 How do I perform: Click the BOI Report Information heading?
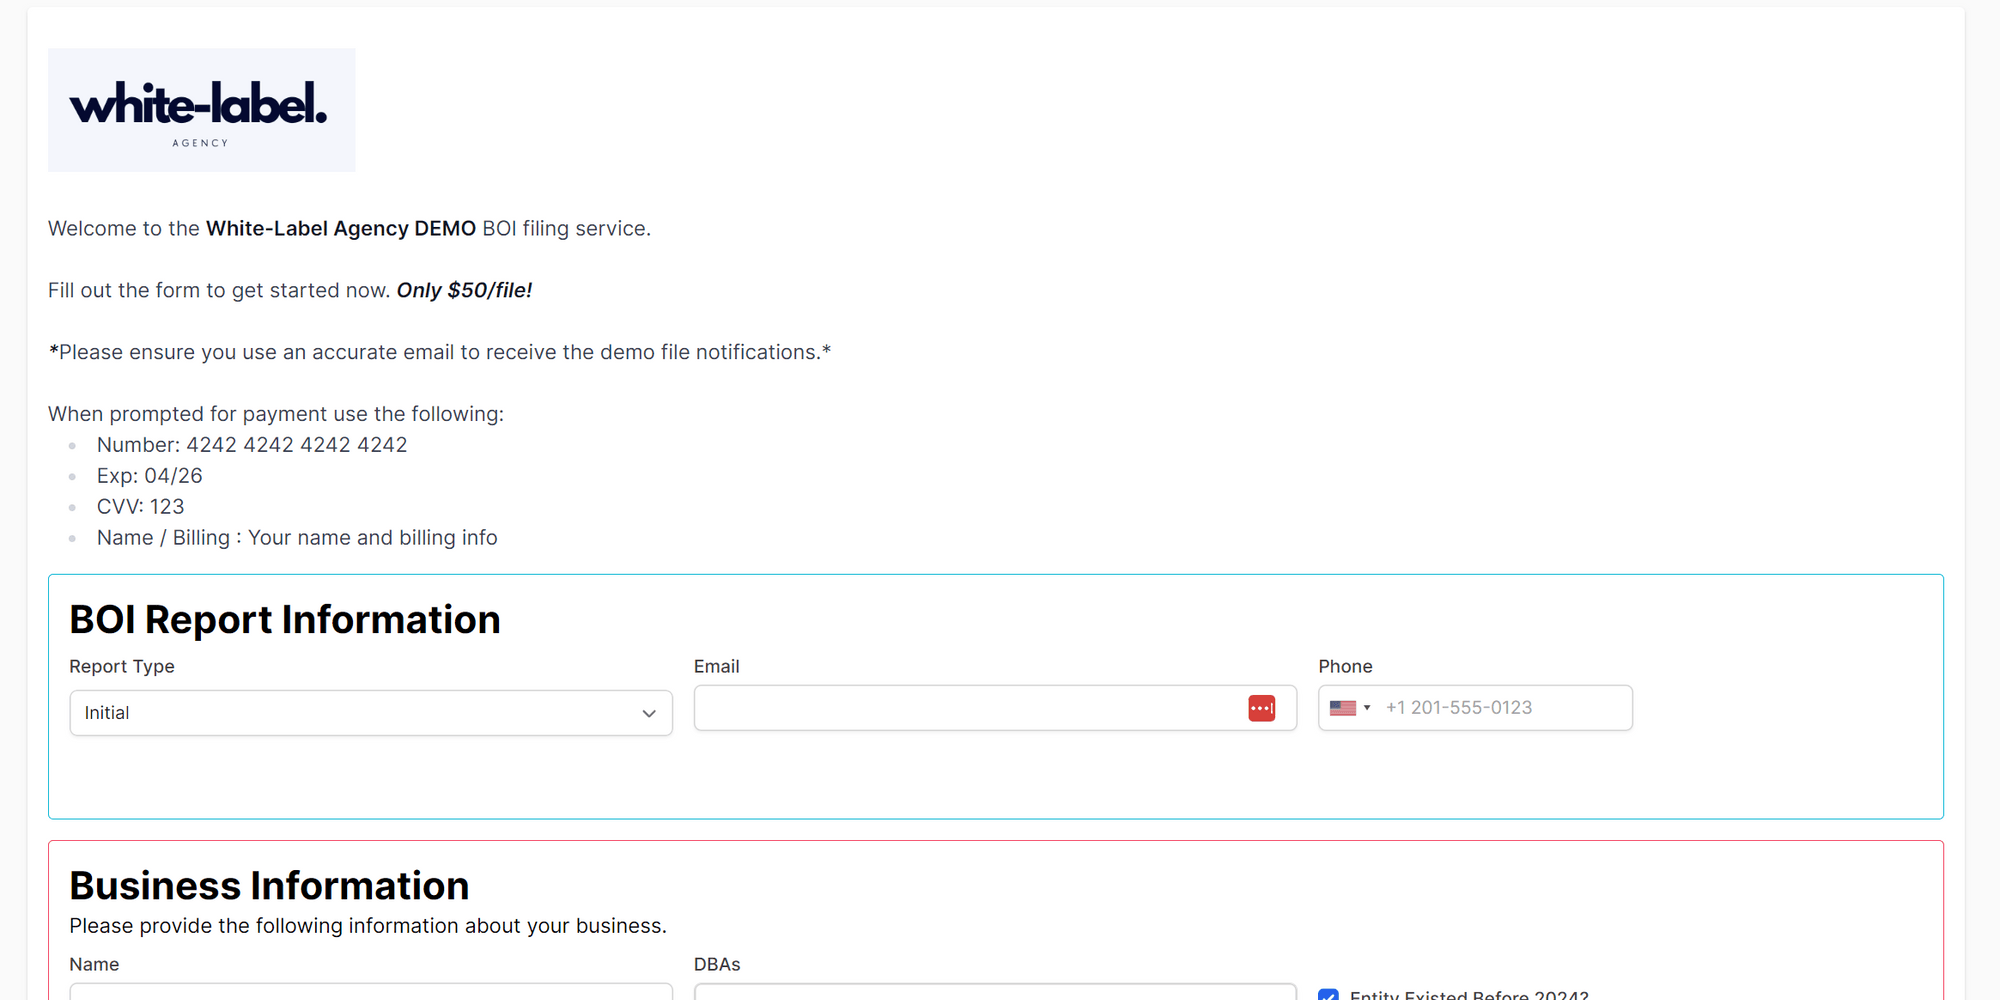click(x=285, y=620)
